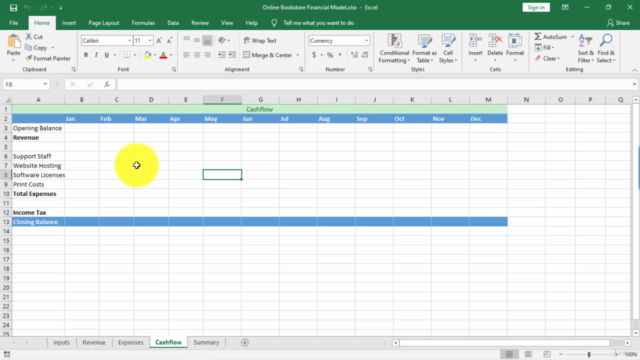Click the Insert cells icon
Viewport: 640px width, 360px height.
[x=475, y=41]
